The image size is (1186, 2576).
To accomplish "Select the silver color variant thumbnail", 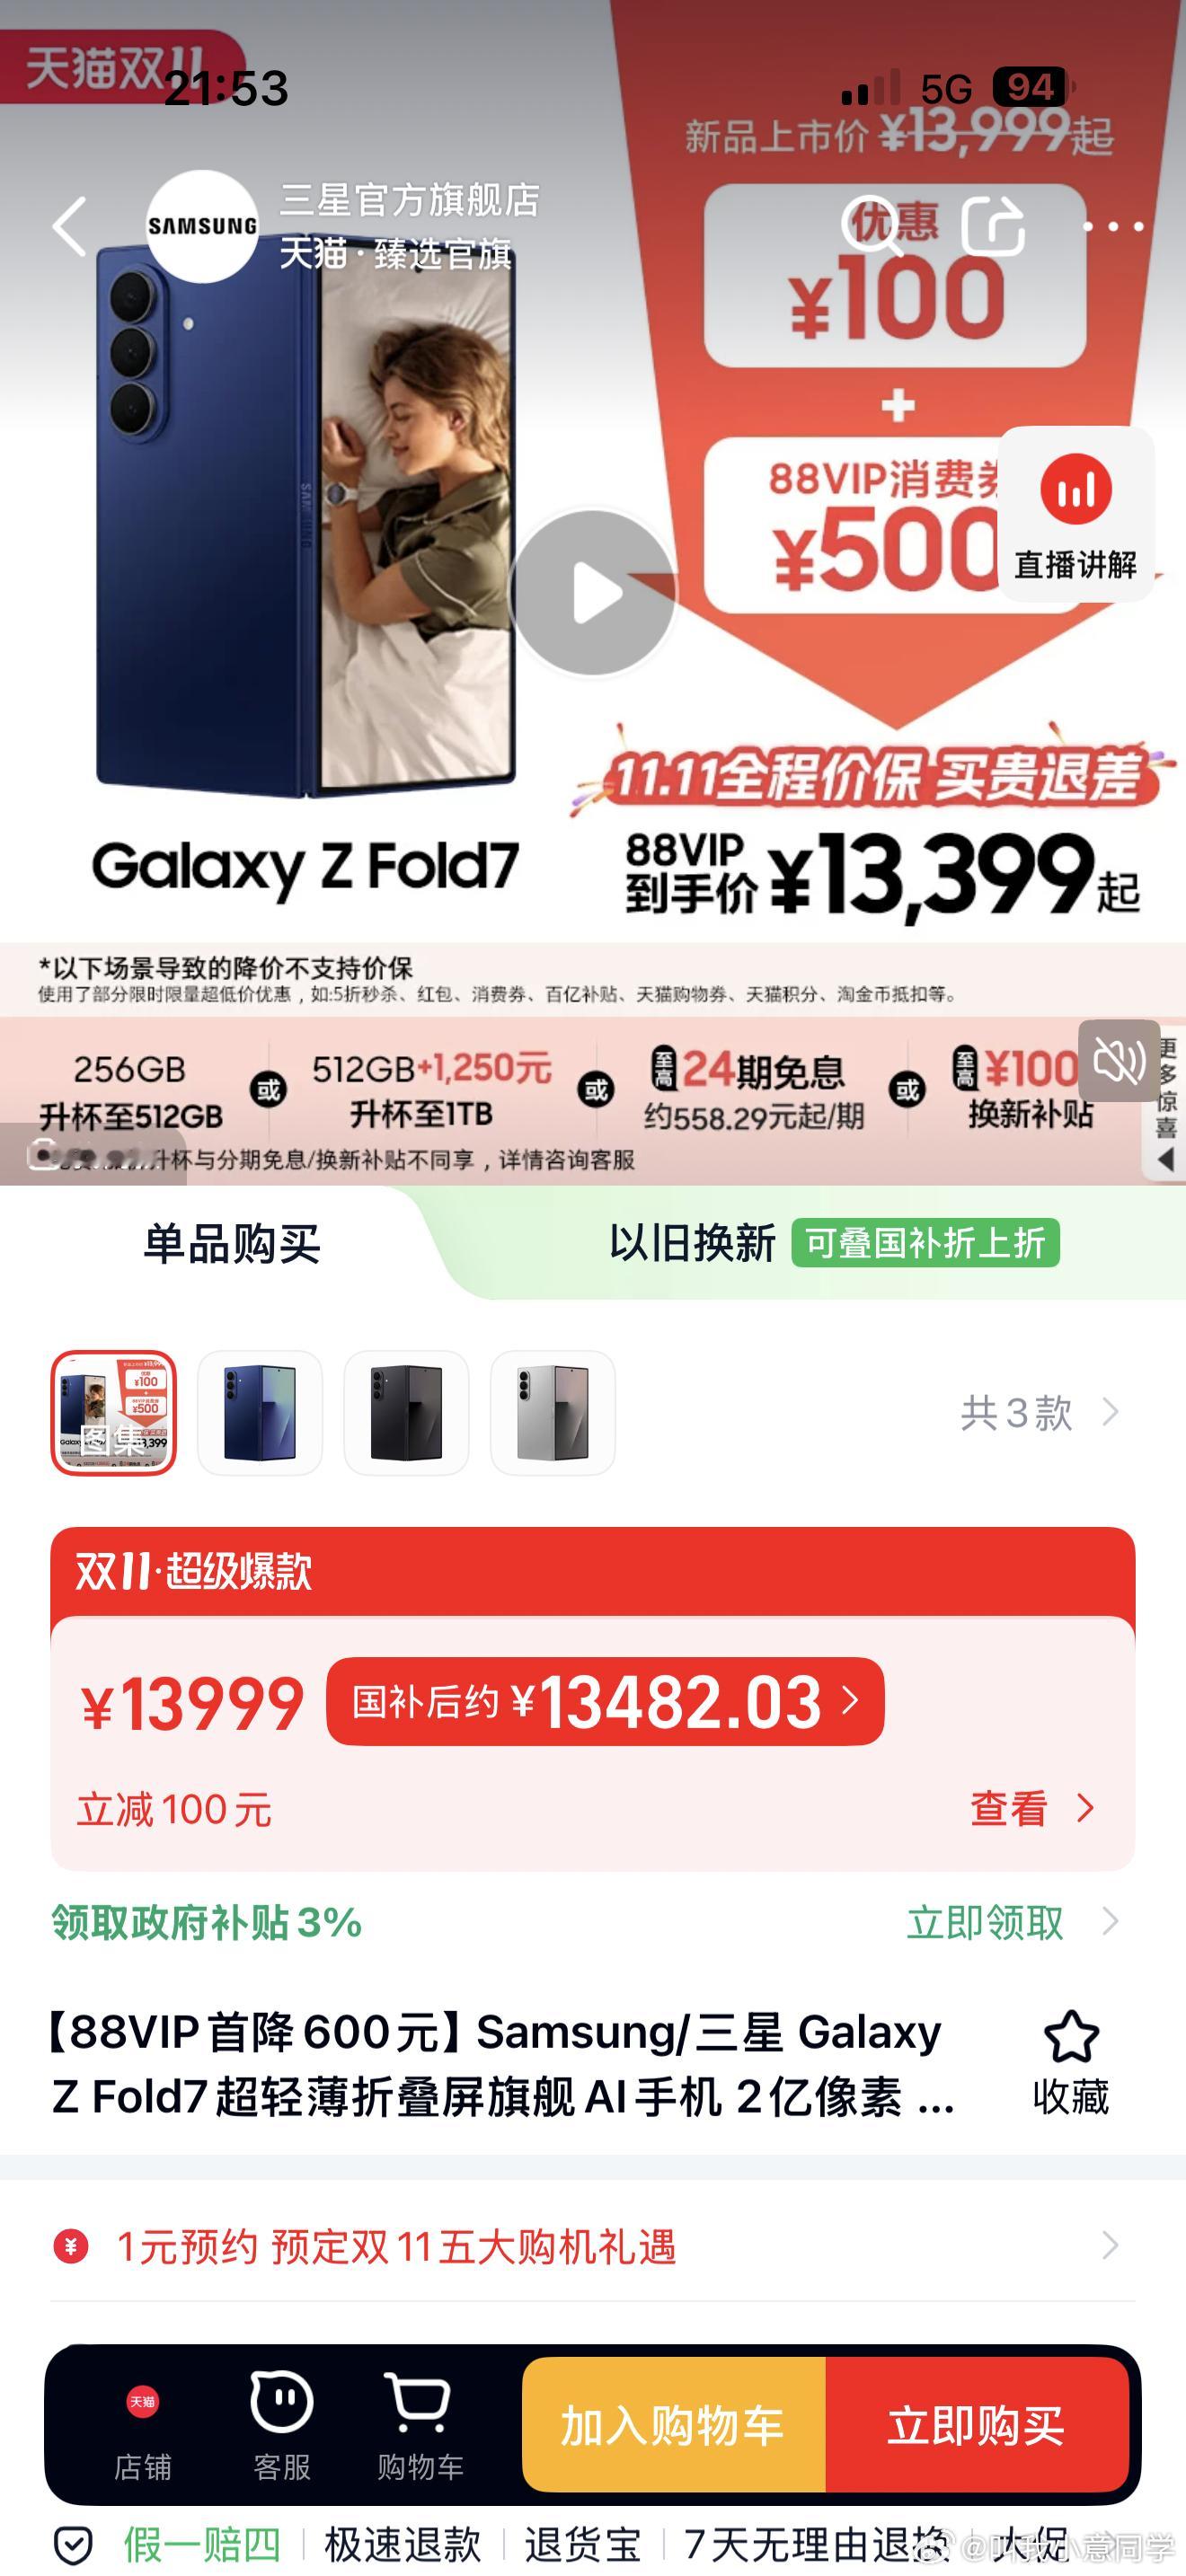I will (x=553, y=1413).
